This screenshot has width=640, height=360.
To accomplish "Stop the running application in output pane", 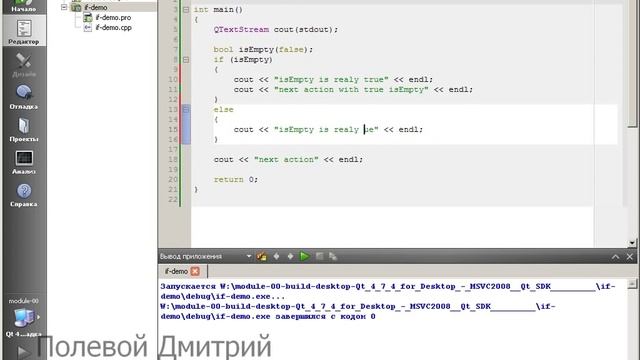I will tap(320, 256).
